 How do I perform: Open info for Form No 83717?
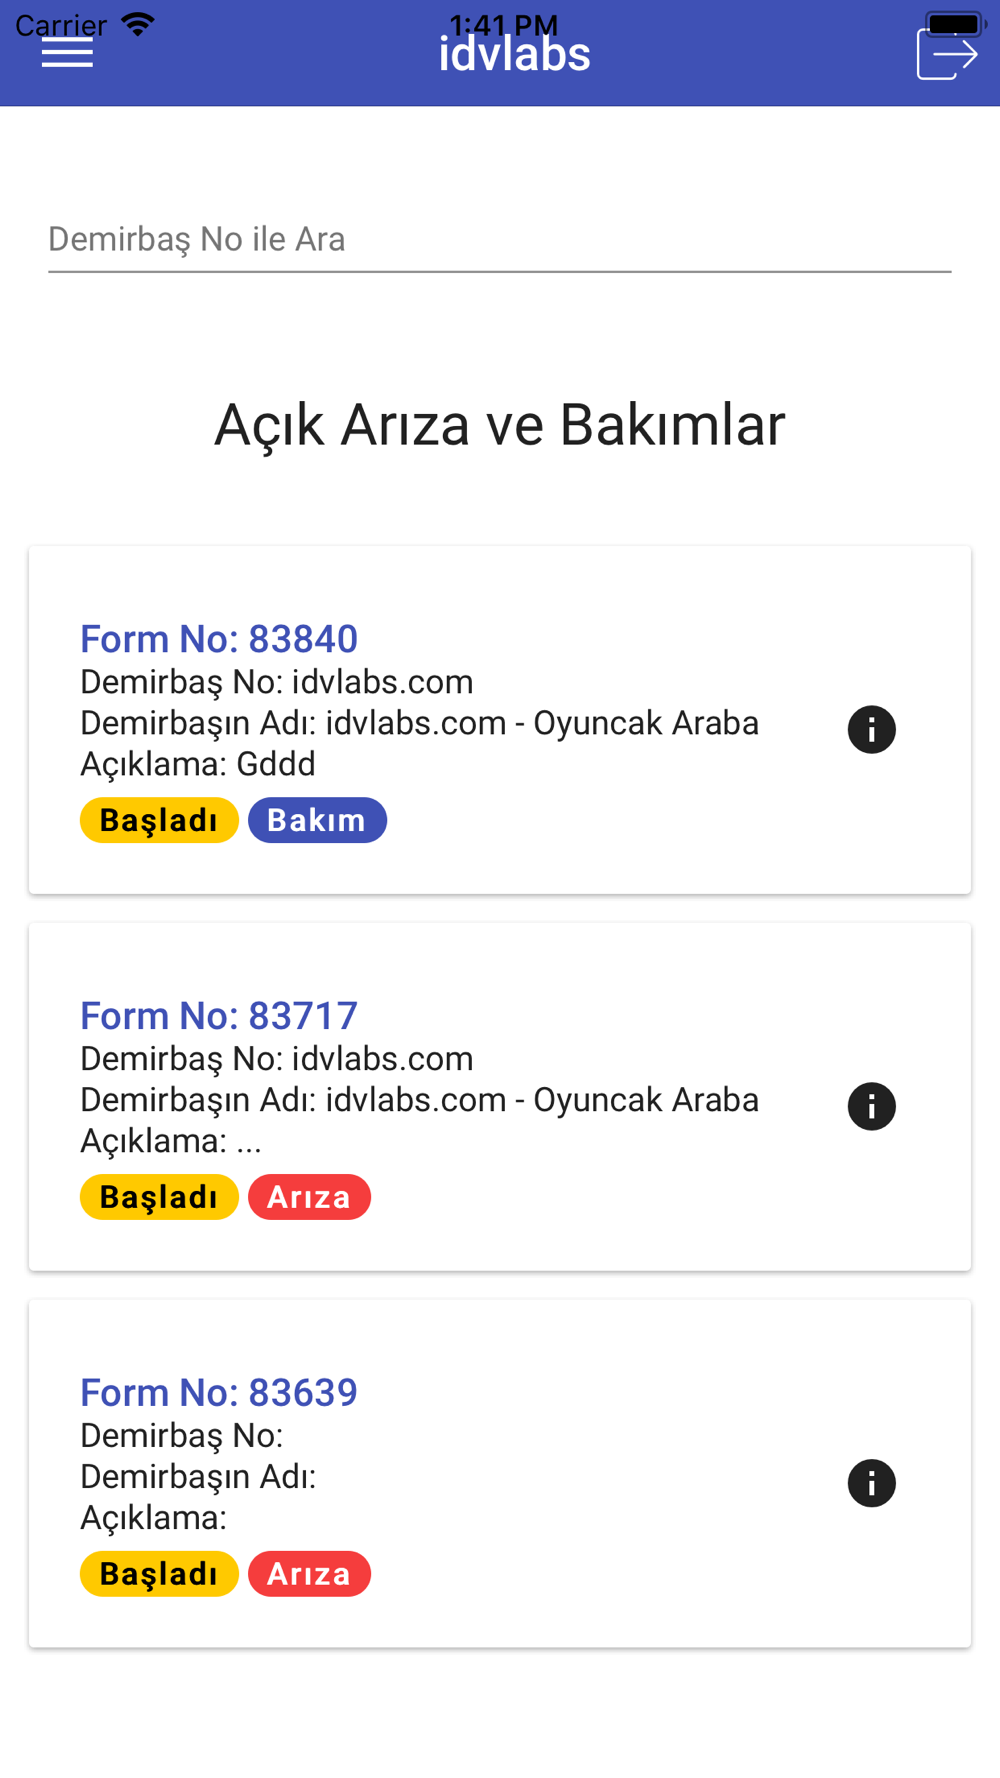point(872,1107)
